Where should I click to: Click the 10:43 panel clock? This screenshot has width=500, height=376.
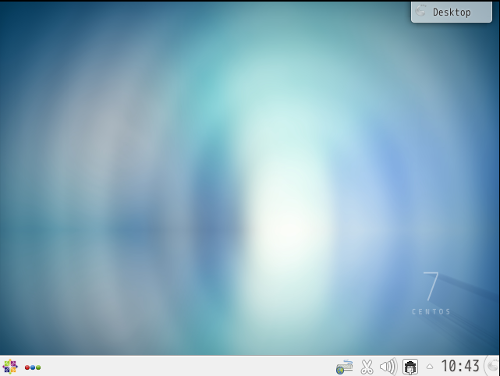tap(460, 366)
